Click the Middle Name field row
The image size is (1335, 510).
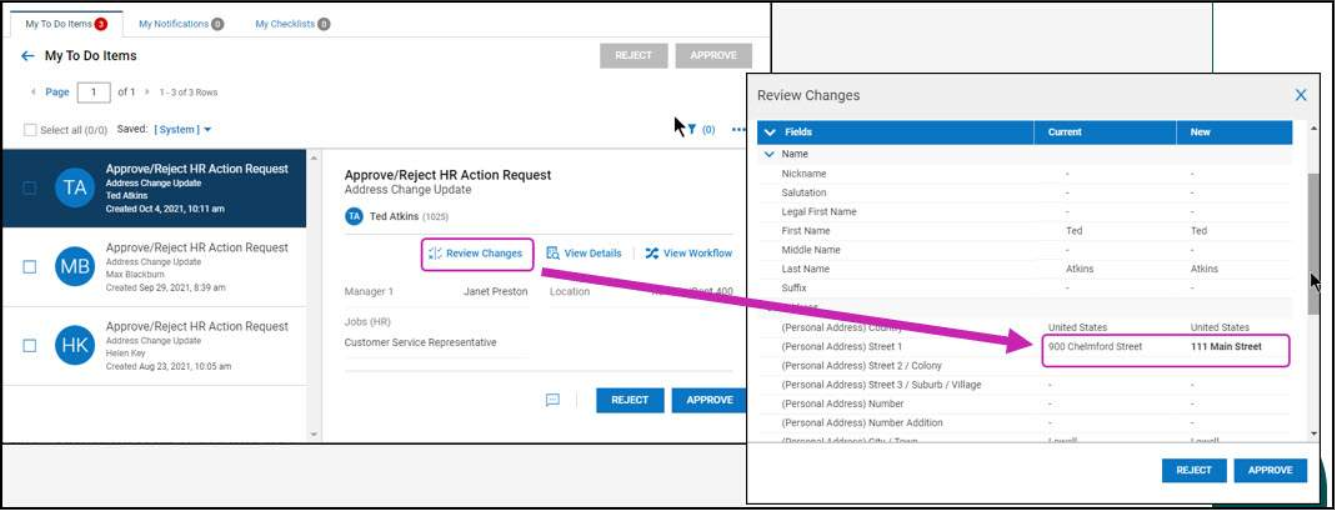[1026, 250]
